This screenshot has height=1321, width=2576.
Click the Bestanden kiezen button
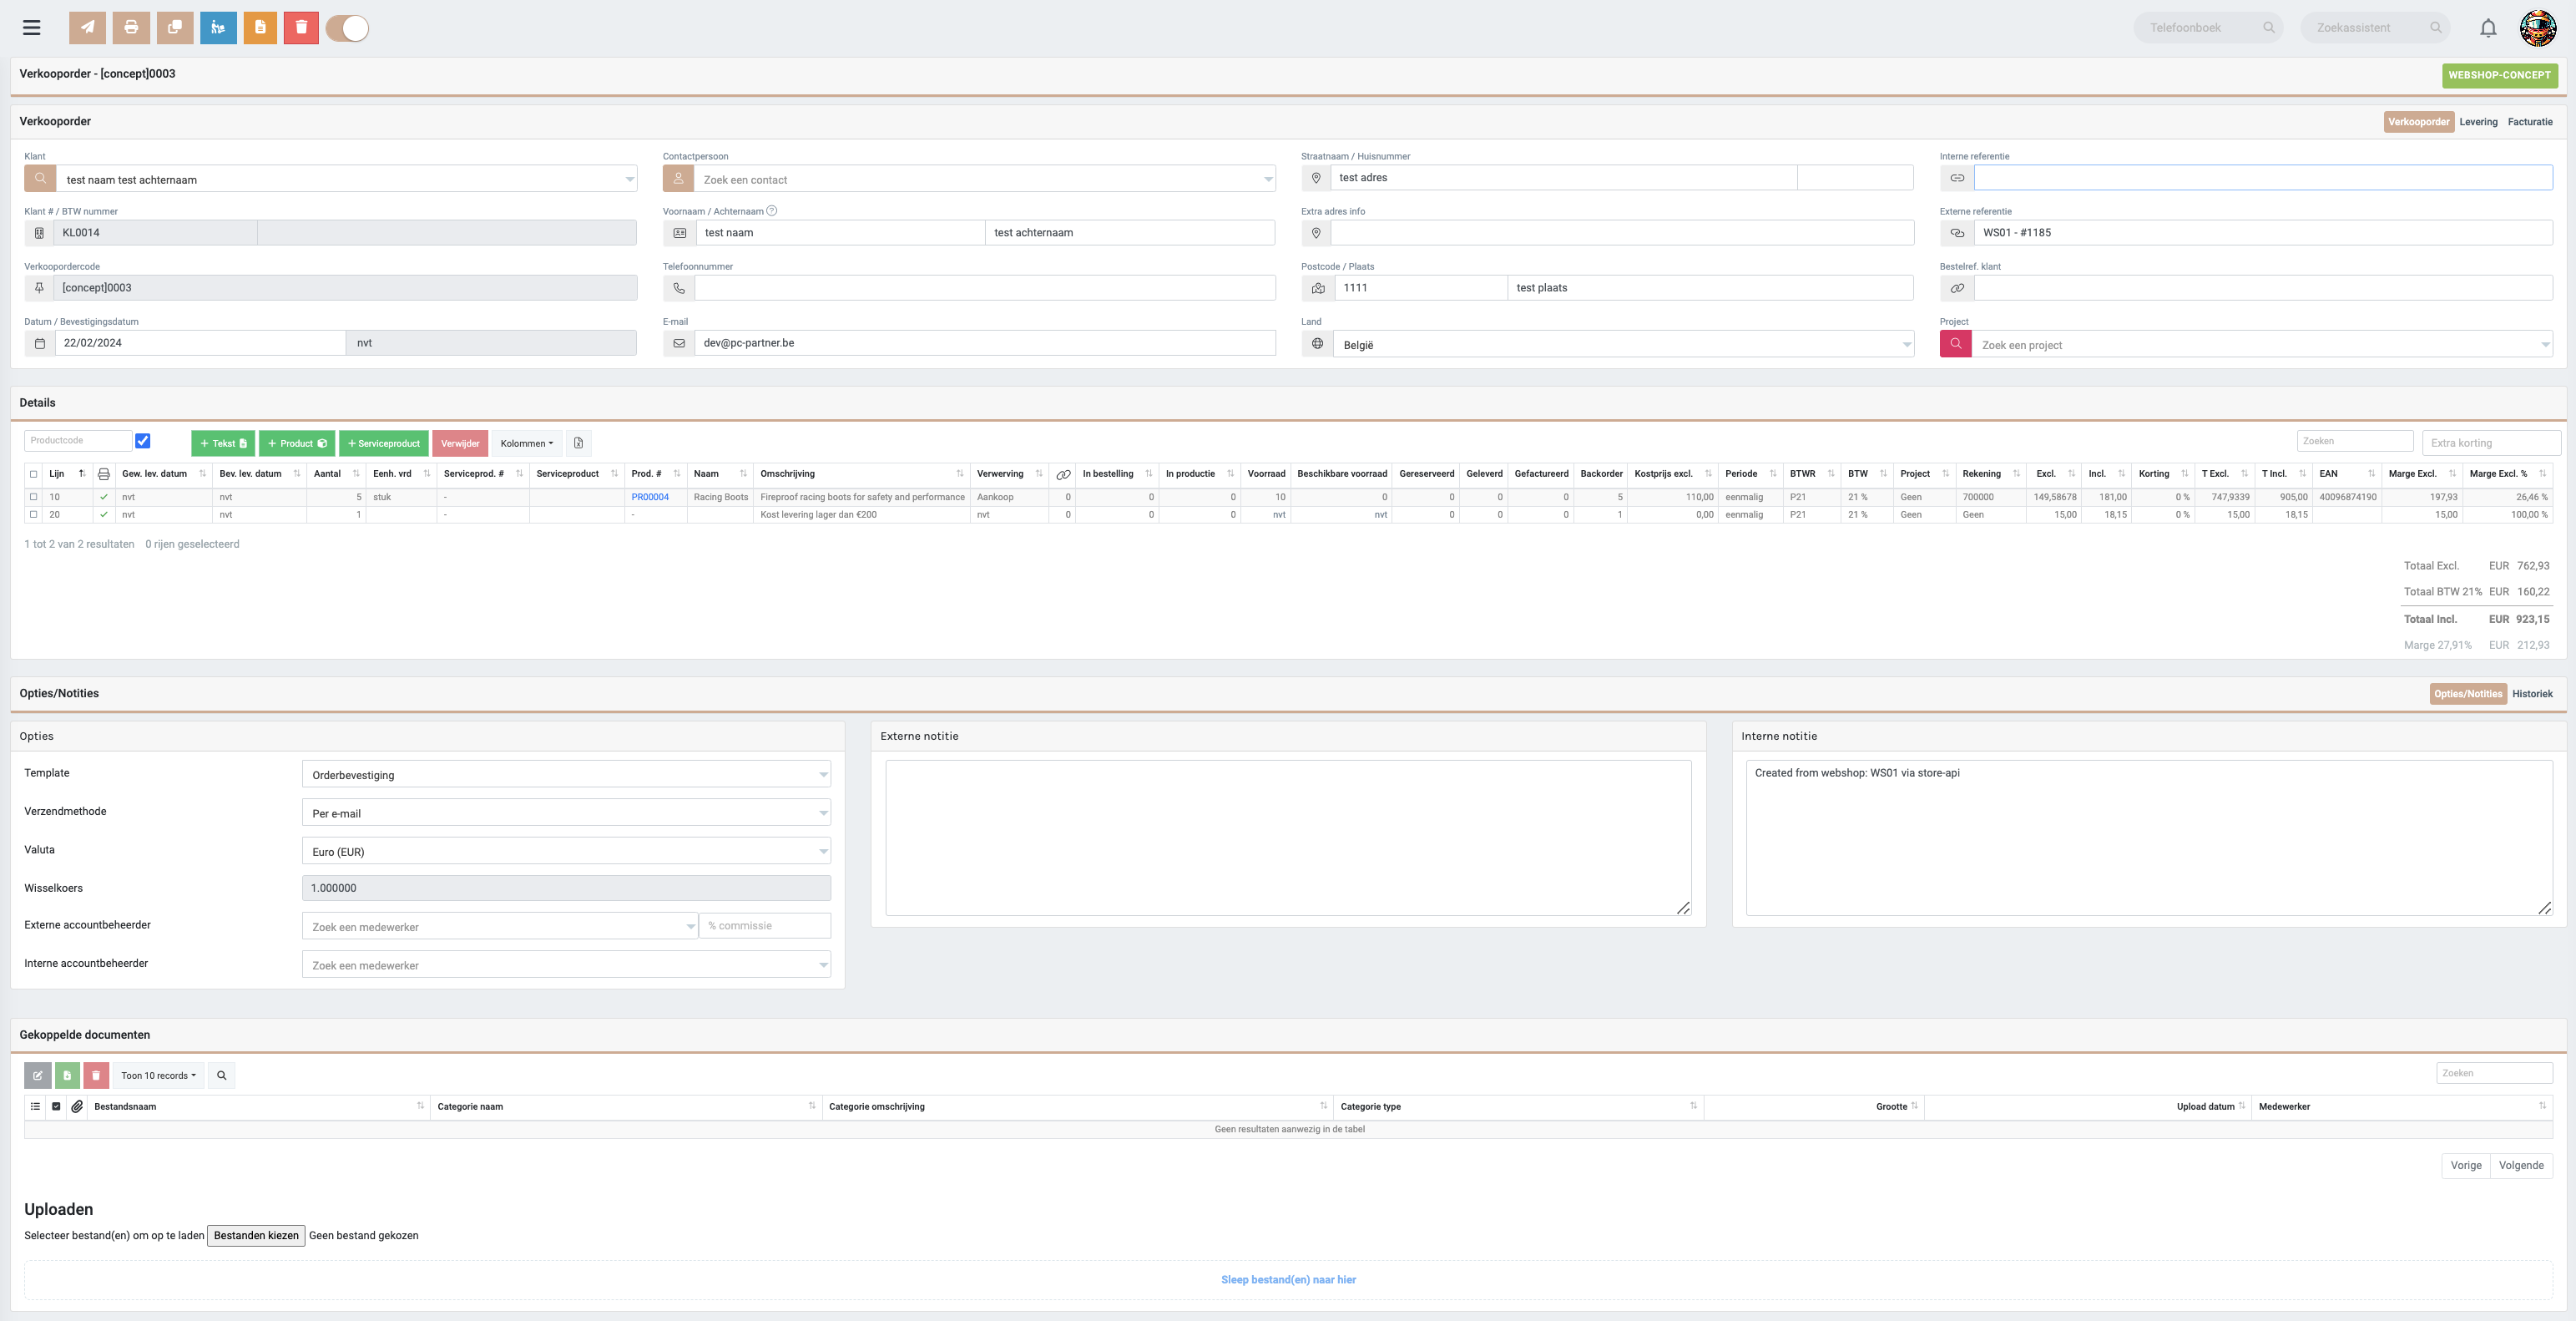click(256, 1235)
